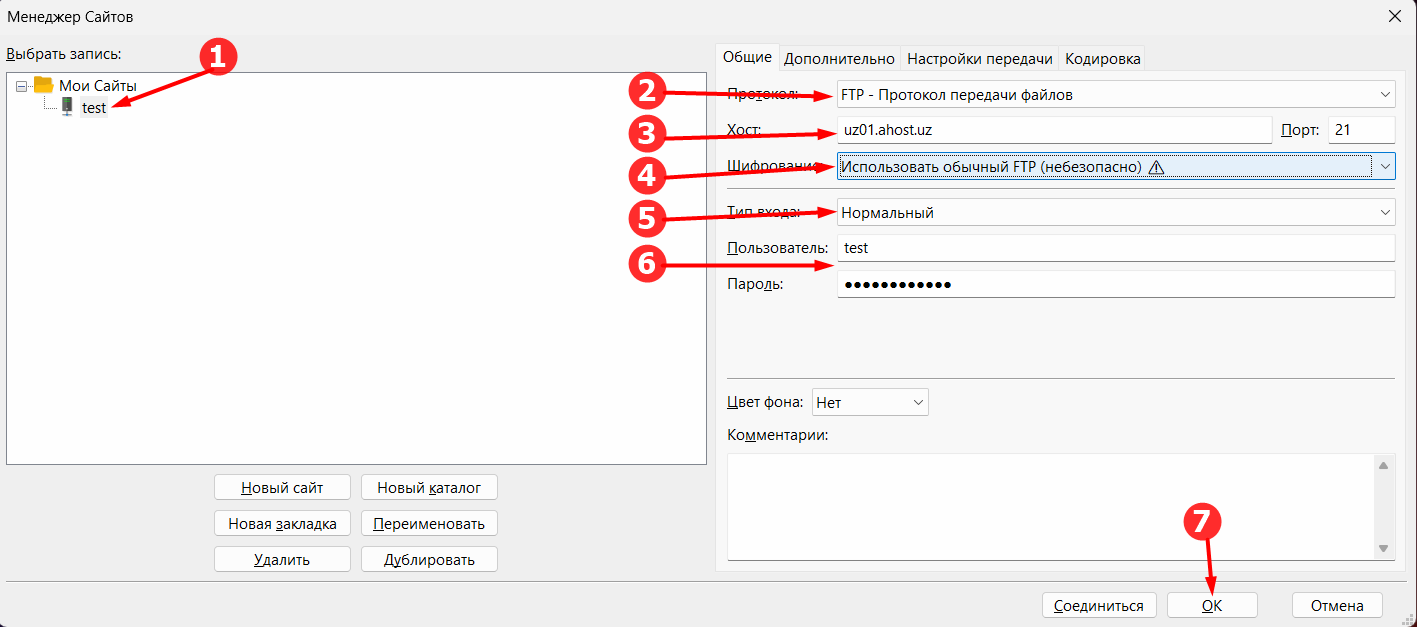Collapse the Мои Сайты tree node
Screen dimensions: 1417x627
point(22,86)
